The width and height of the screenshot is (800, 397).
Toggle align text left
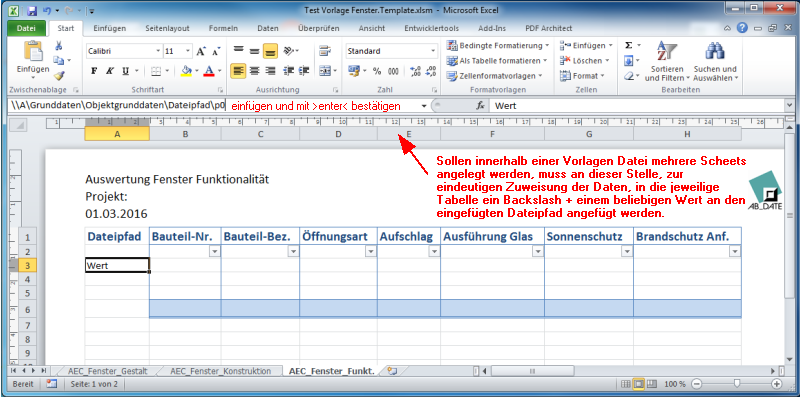tap(238, 71)
